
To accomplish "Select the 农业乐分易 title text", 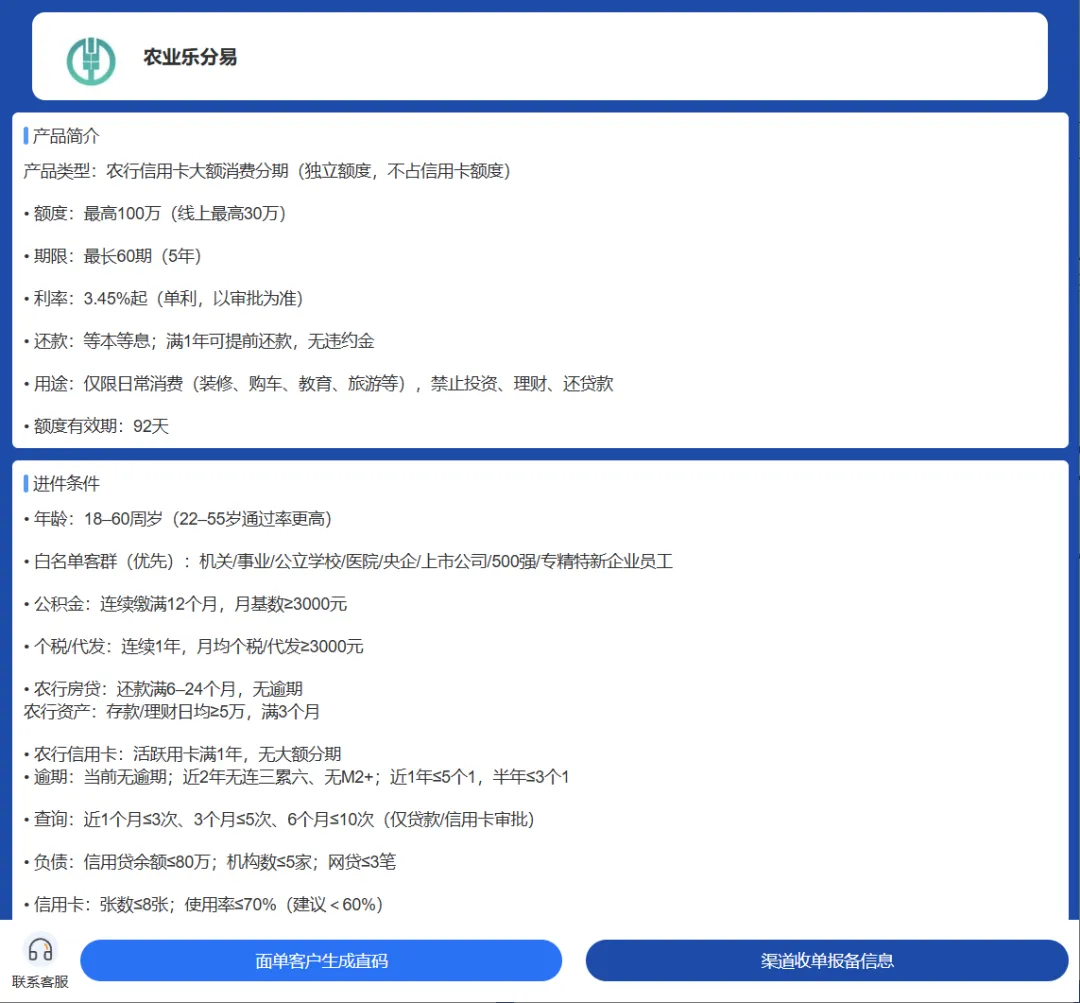I will 190,57.
